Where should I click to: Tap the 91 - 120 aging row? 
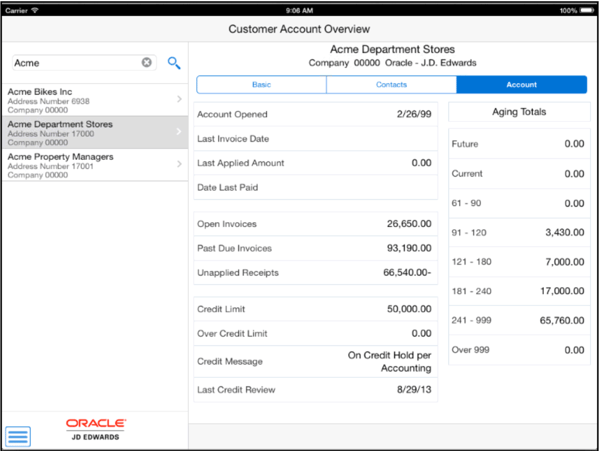(519, 233)
